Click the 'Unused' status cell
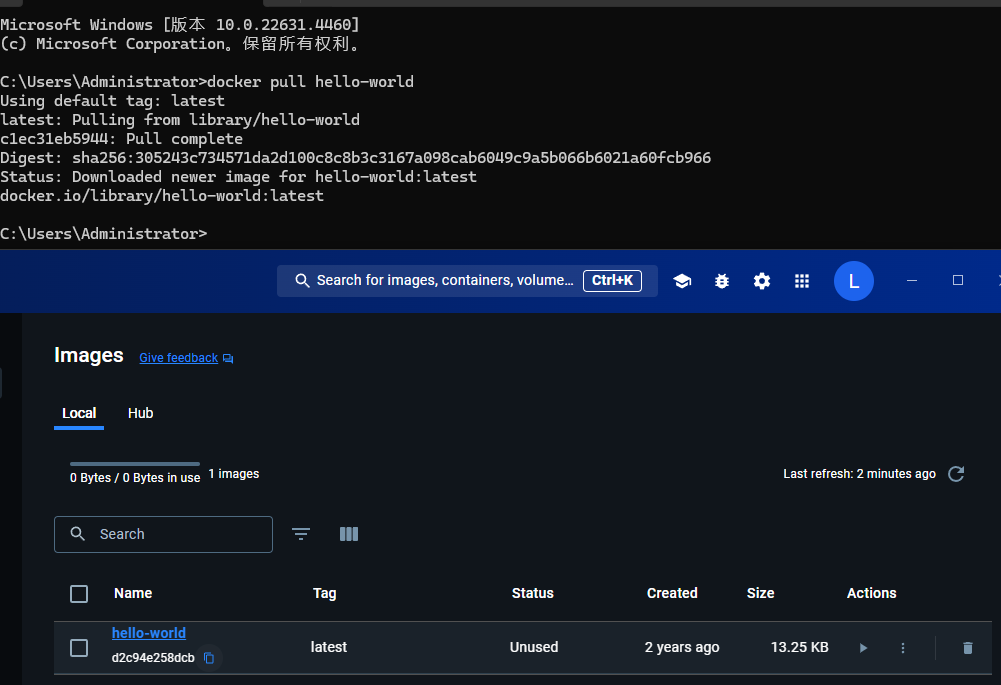 pos(534,647)
